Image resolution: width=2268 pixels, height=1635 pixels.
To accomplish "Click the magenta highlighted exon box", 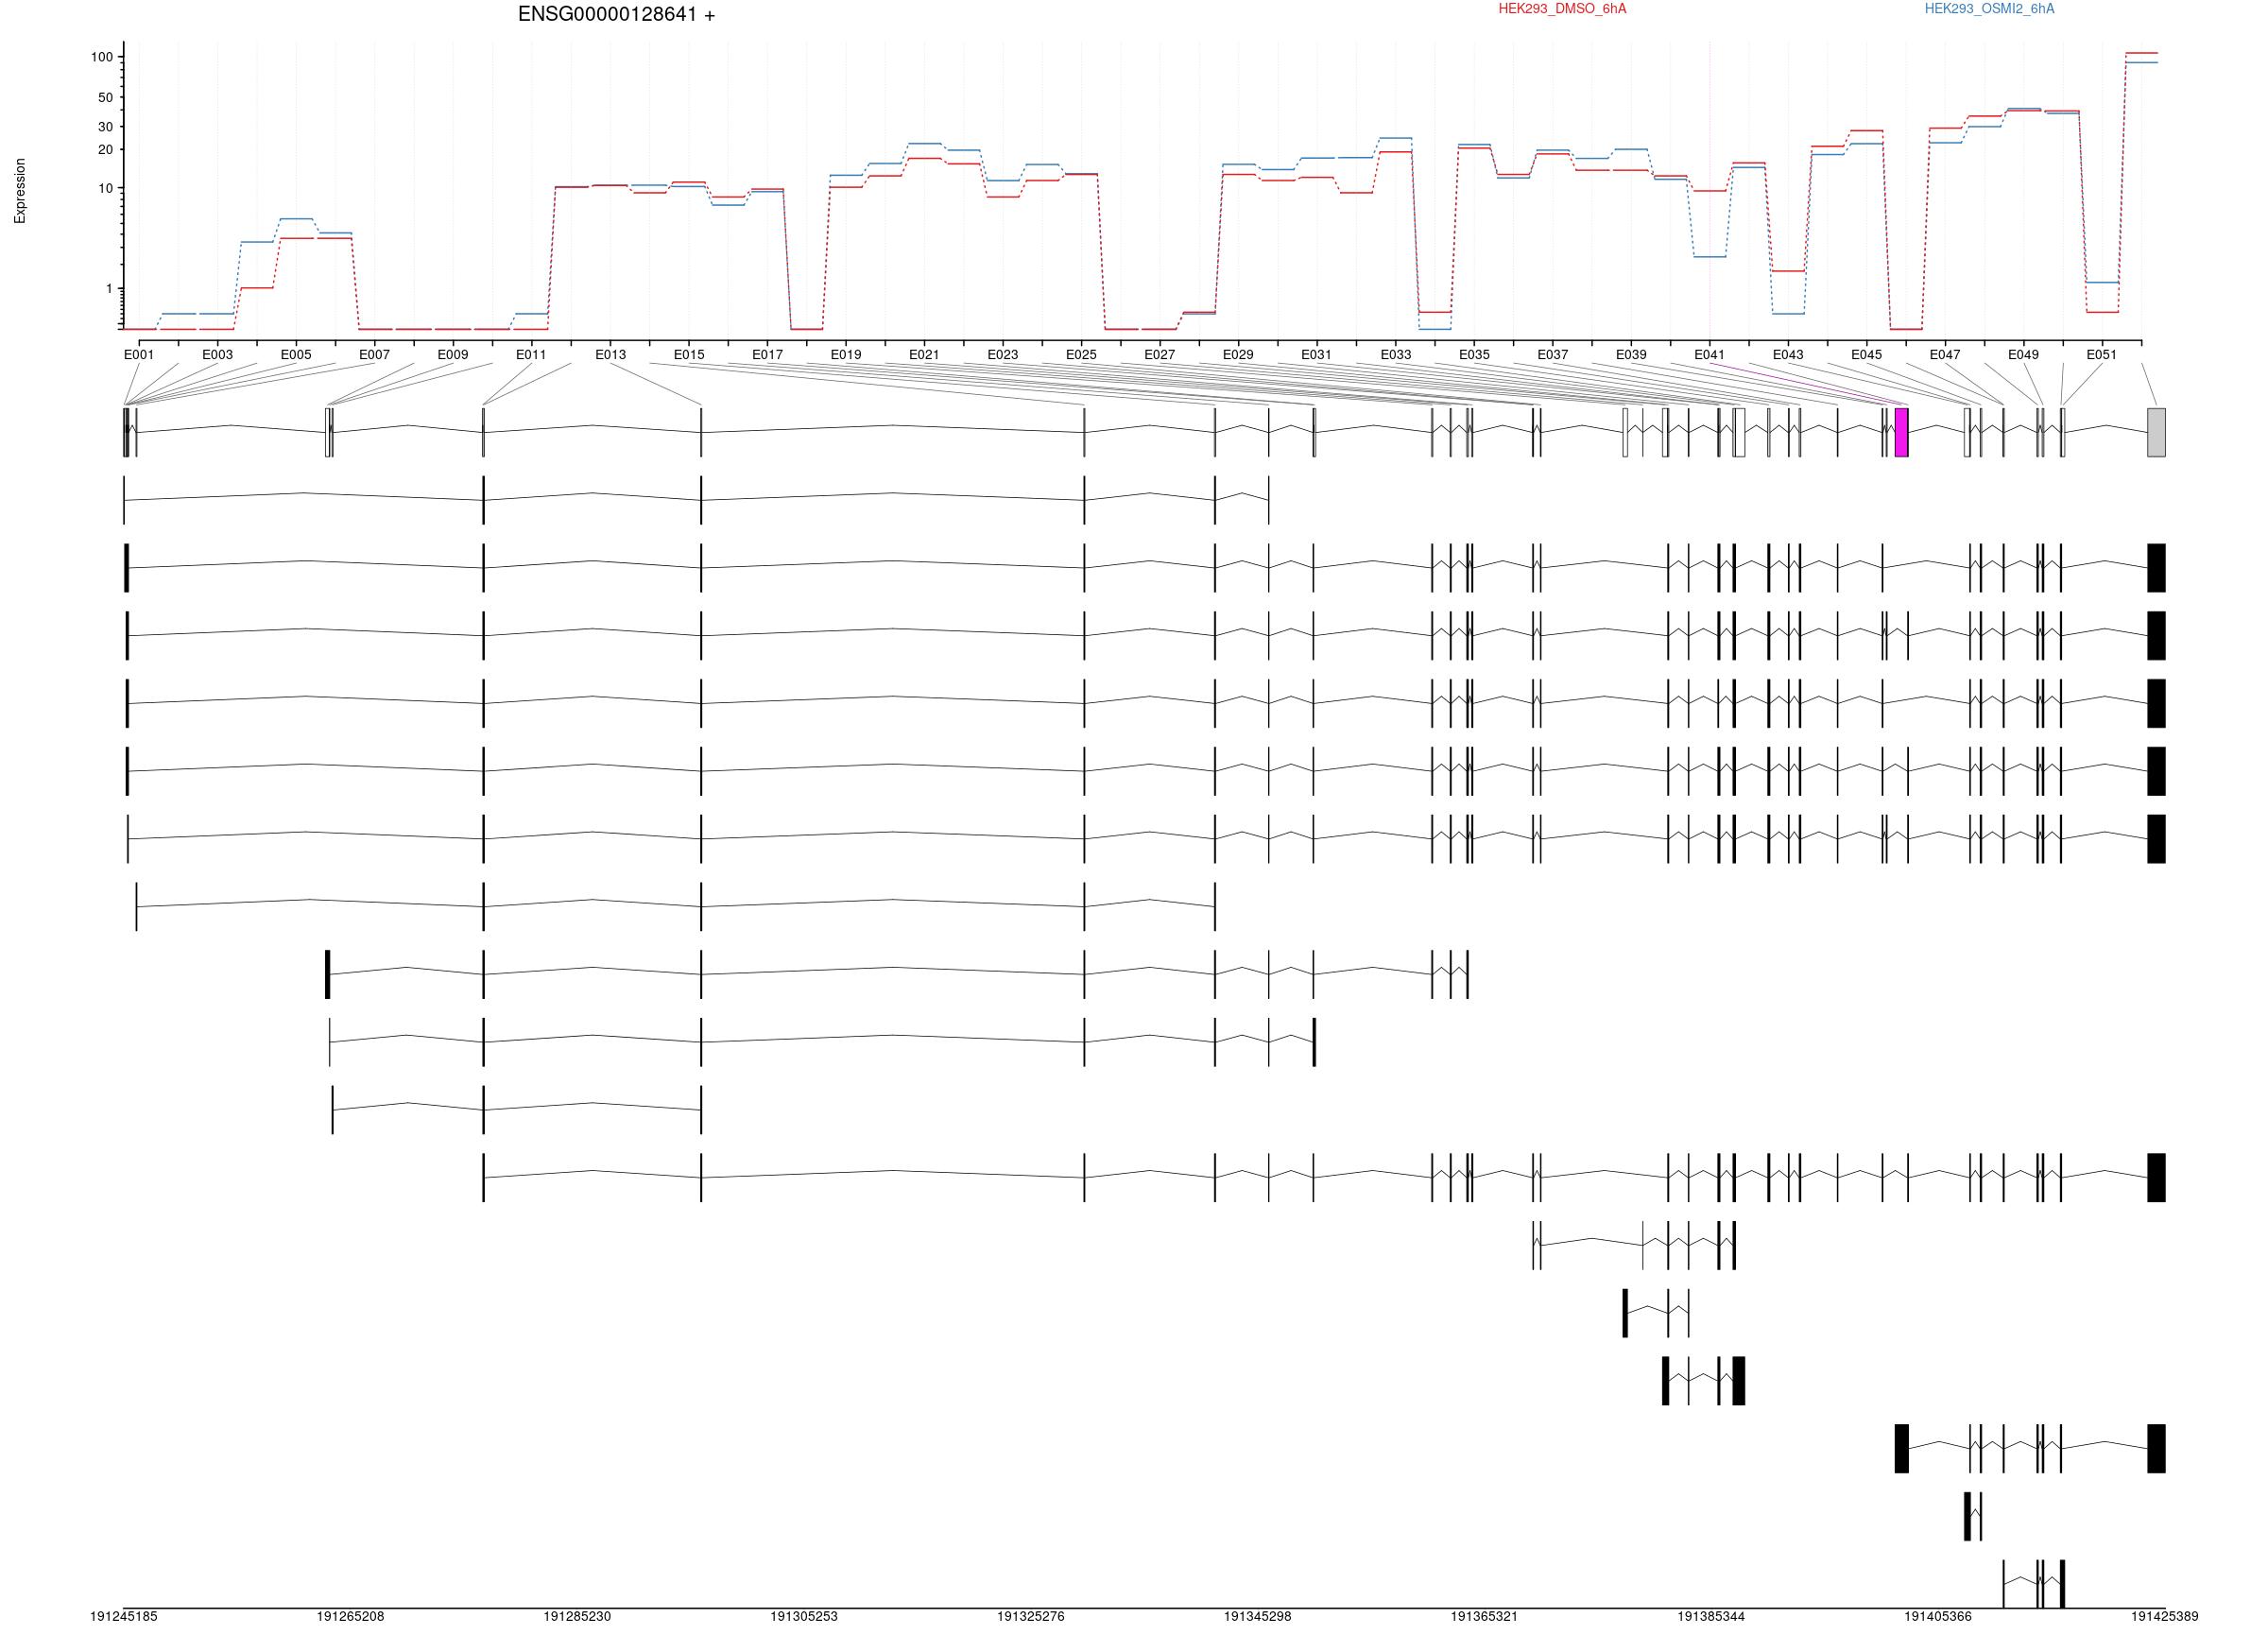I will (1901, 432).
